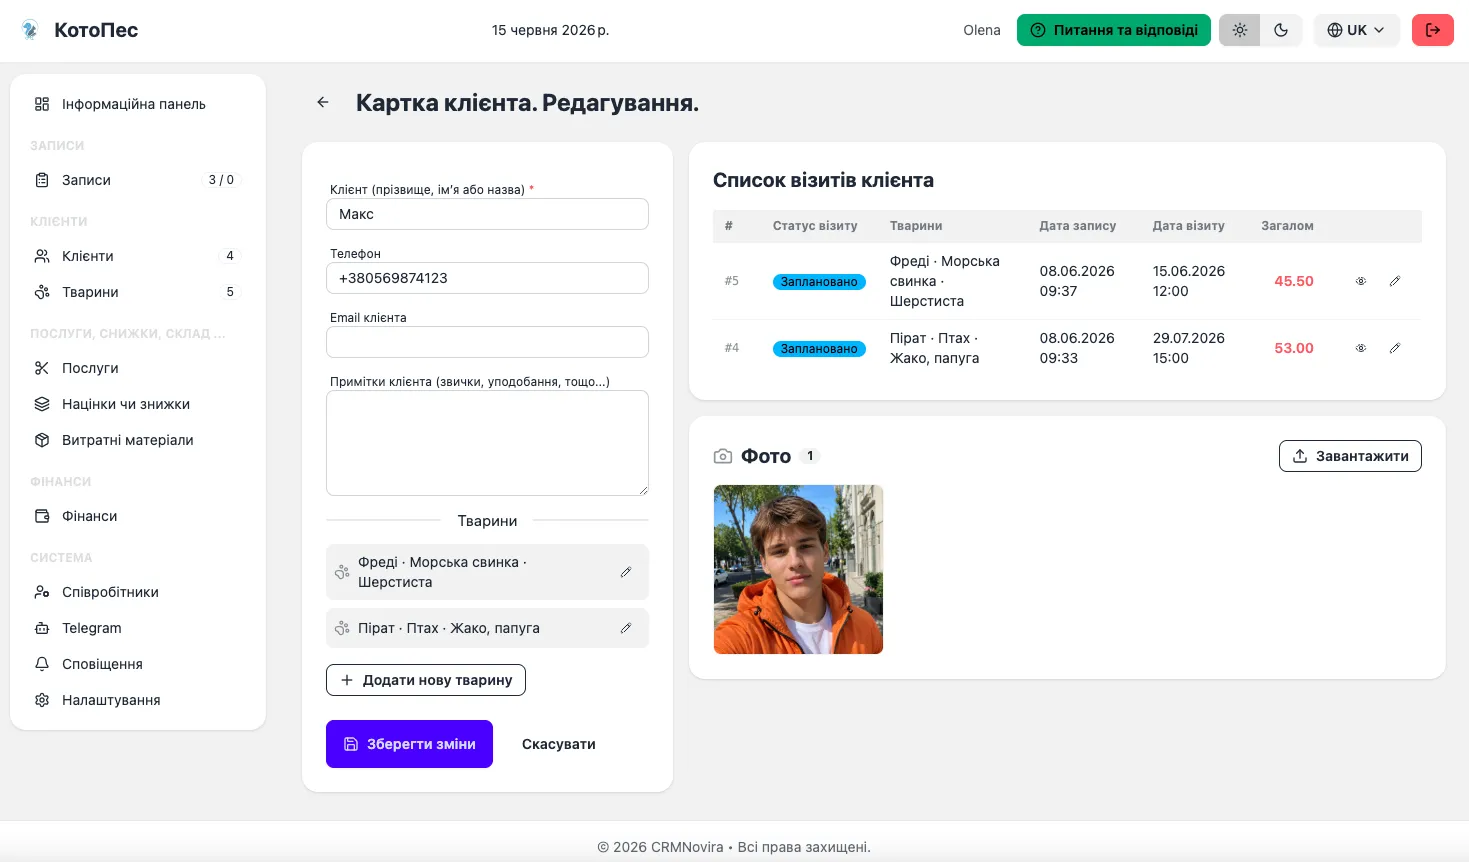The width and height of the screenshot is (1469, 862).
Task: Click the red logout icon button
Action: point(1433,30)
